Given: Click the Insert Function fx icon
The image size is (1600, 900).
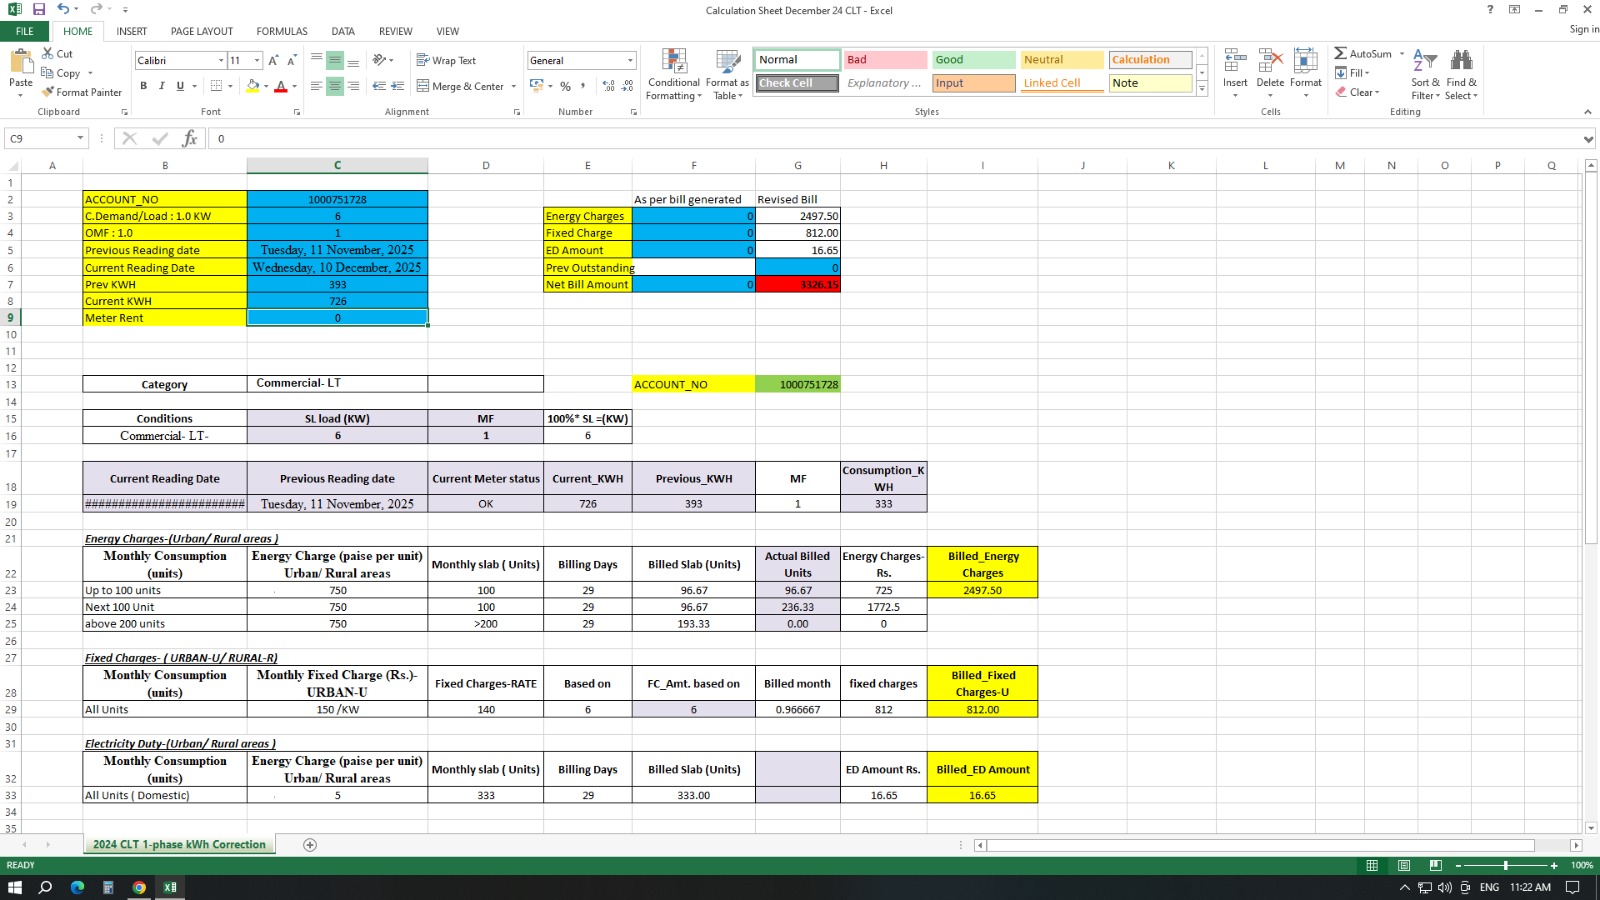Looking at the screenshot, I should click(x=189, y=139).
